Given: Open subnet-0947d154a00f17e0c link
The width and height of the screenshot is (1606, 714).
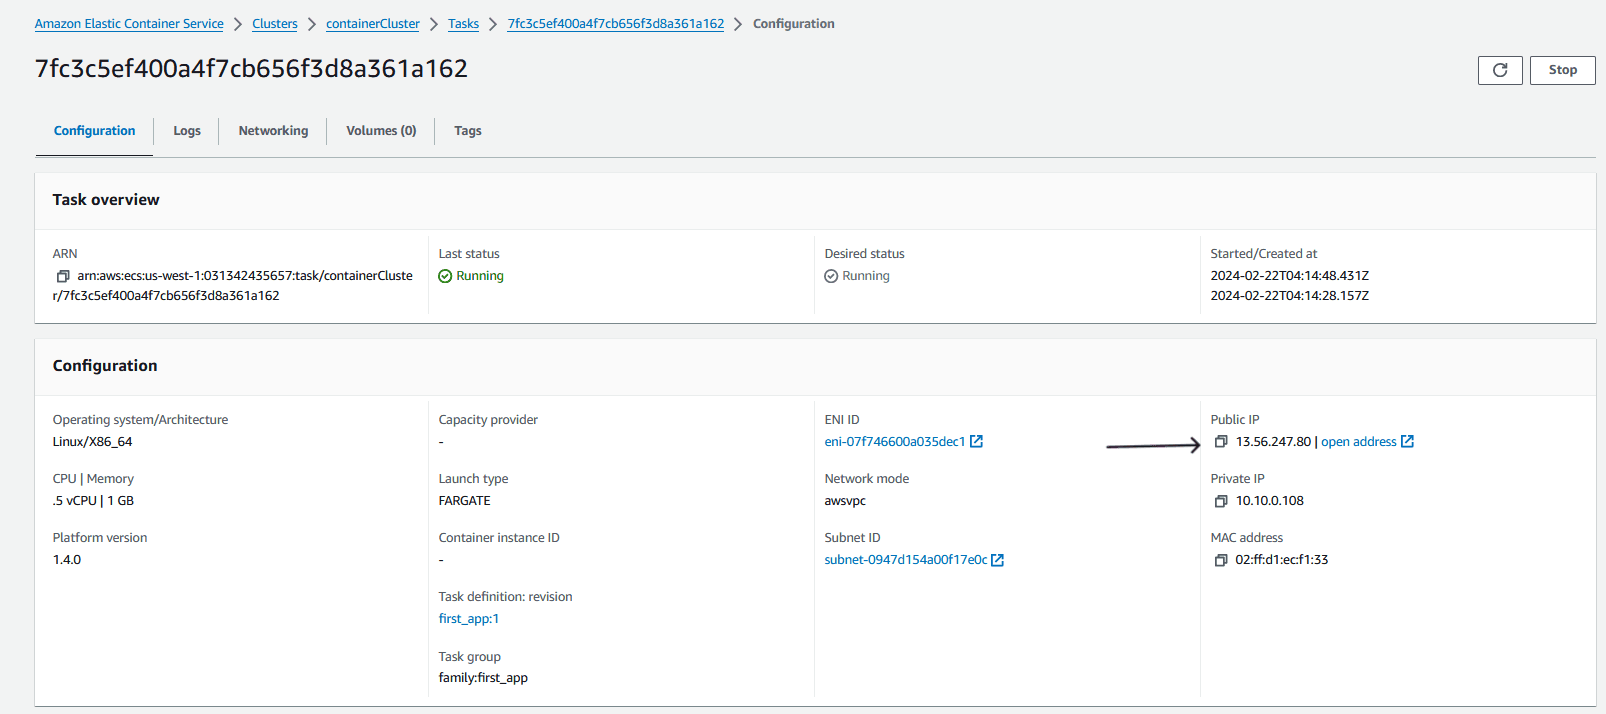Looking at the screenshot, I should tap(906, 560).
